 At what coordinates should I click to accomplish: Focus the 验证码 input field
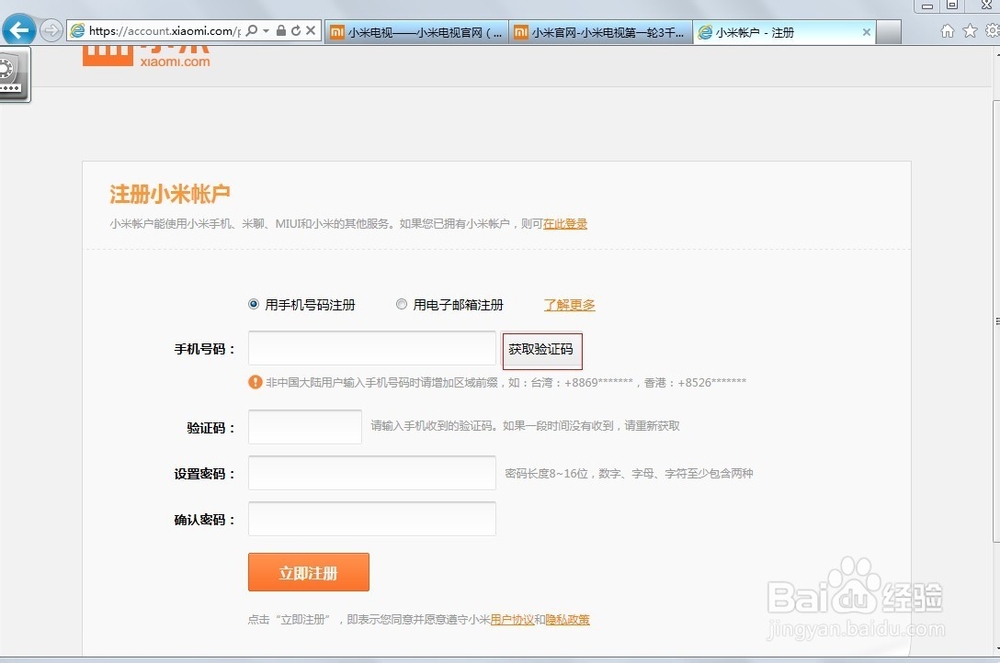point(305,426)
